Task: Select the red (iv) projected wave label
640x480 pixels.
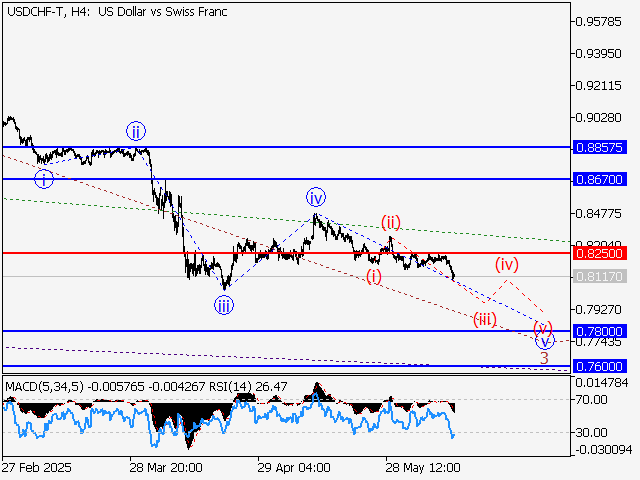Action: pyautogui.click(x=508, y=265)
